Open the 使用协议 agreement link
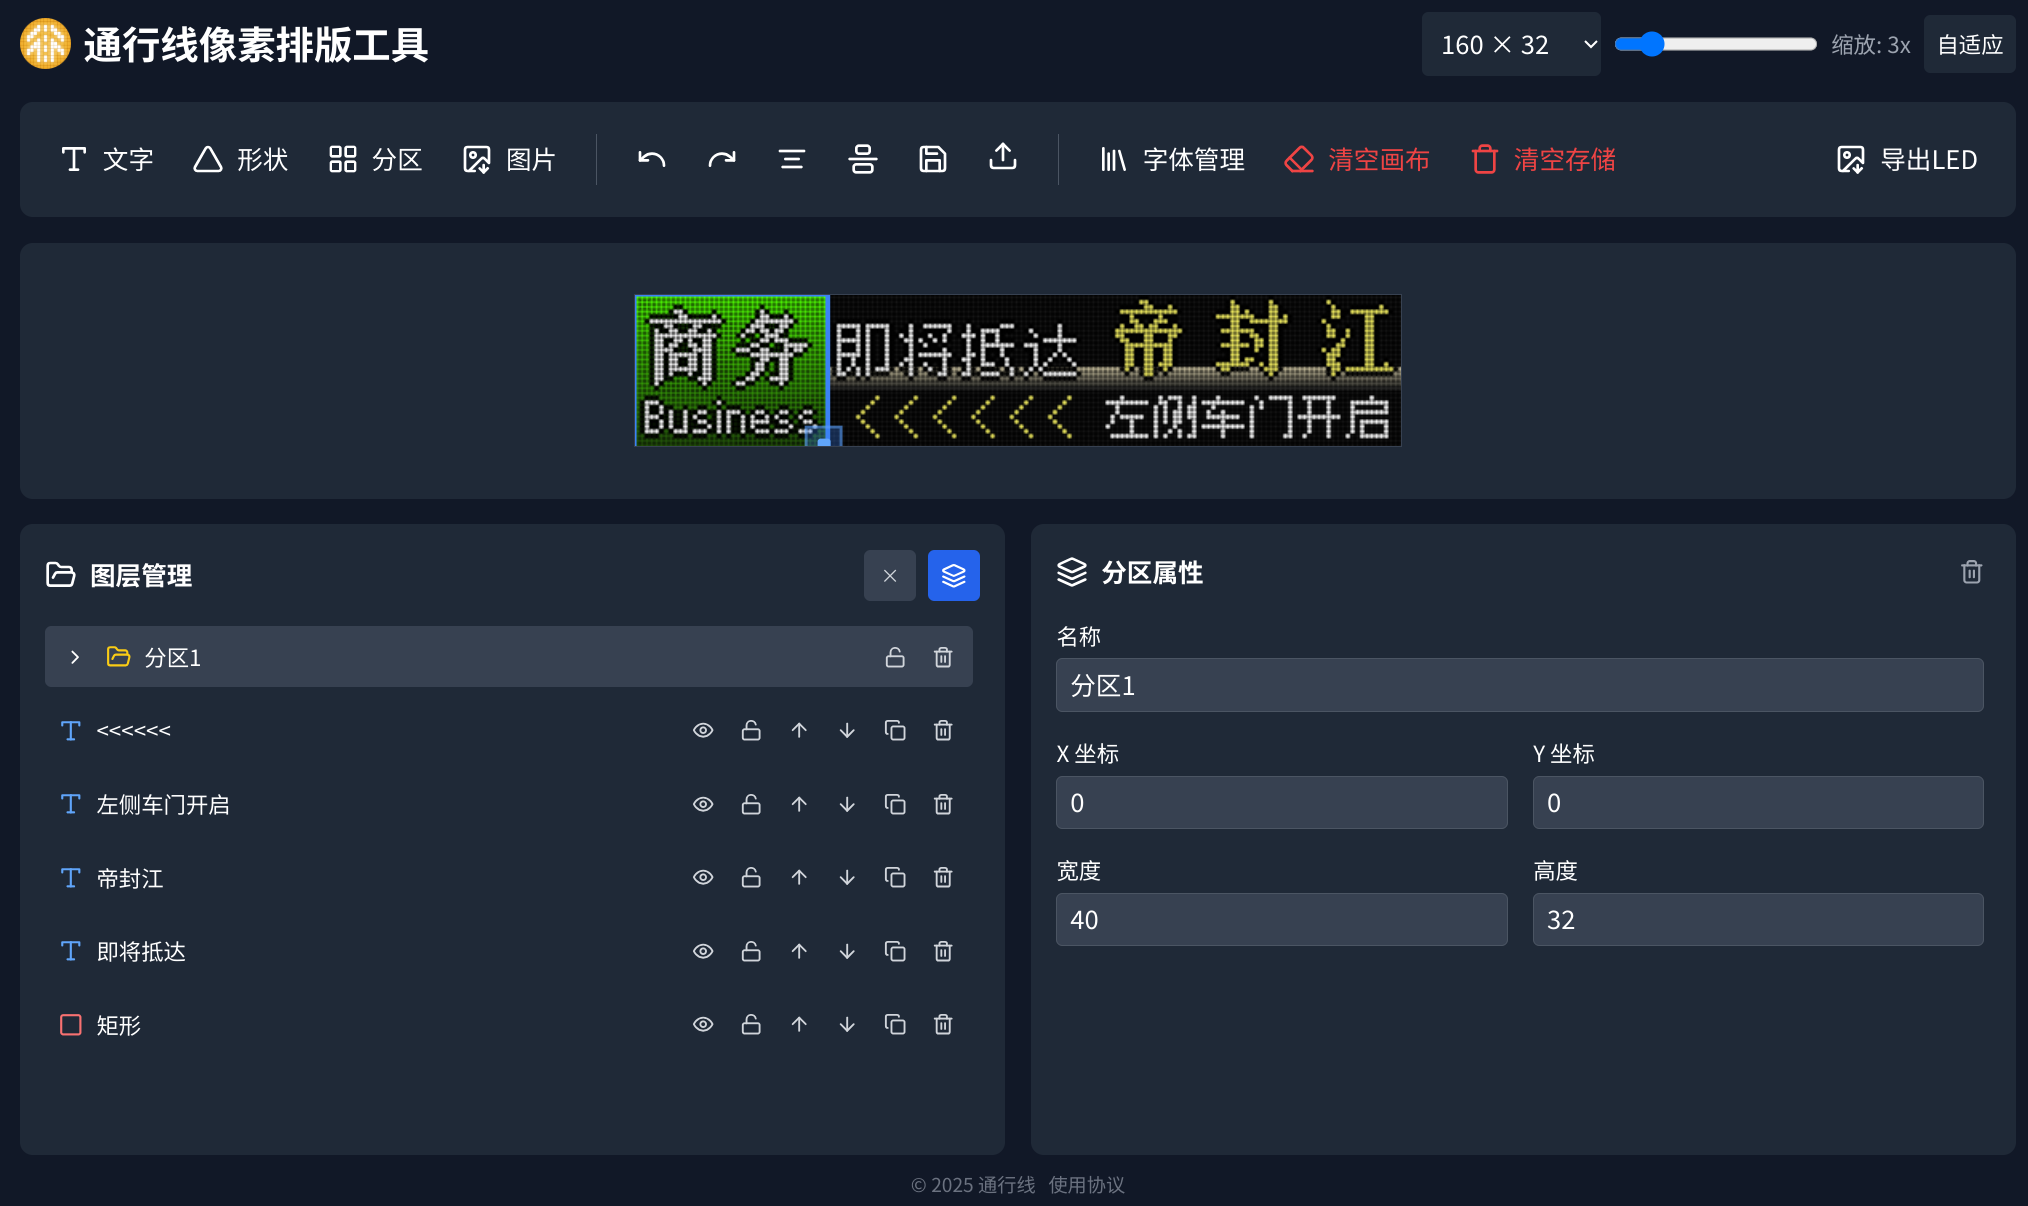Image resolution: width=2028 pixels, height=1206 pixels. click(x=1086, y=1185)
